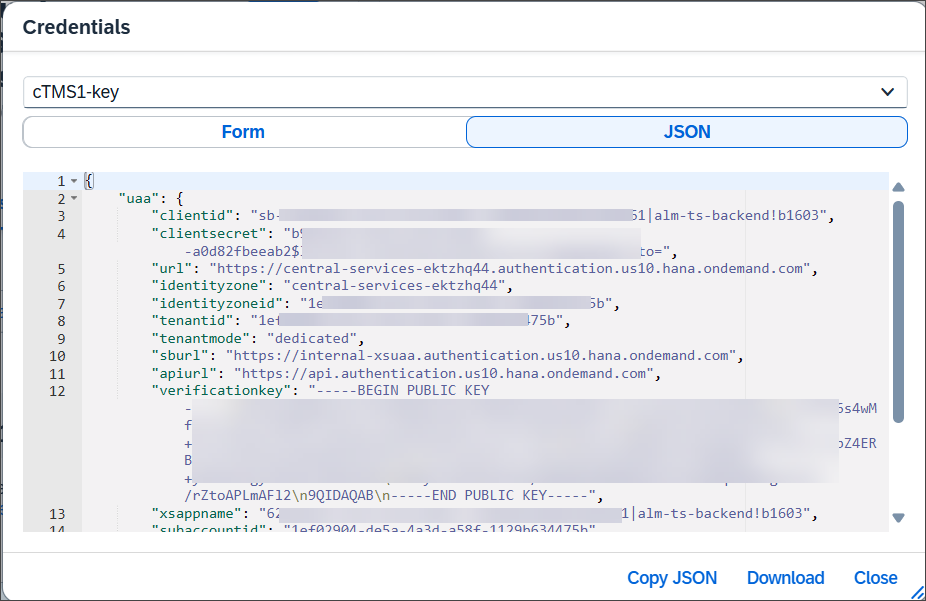Click the scroll up arrow in JSON editor
The height and width of the screenshot is (601, 926).
pos(899,187)
